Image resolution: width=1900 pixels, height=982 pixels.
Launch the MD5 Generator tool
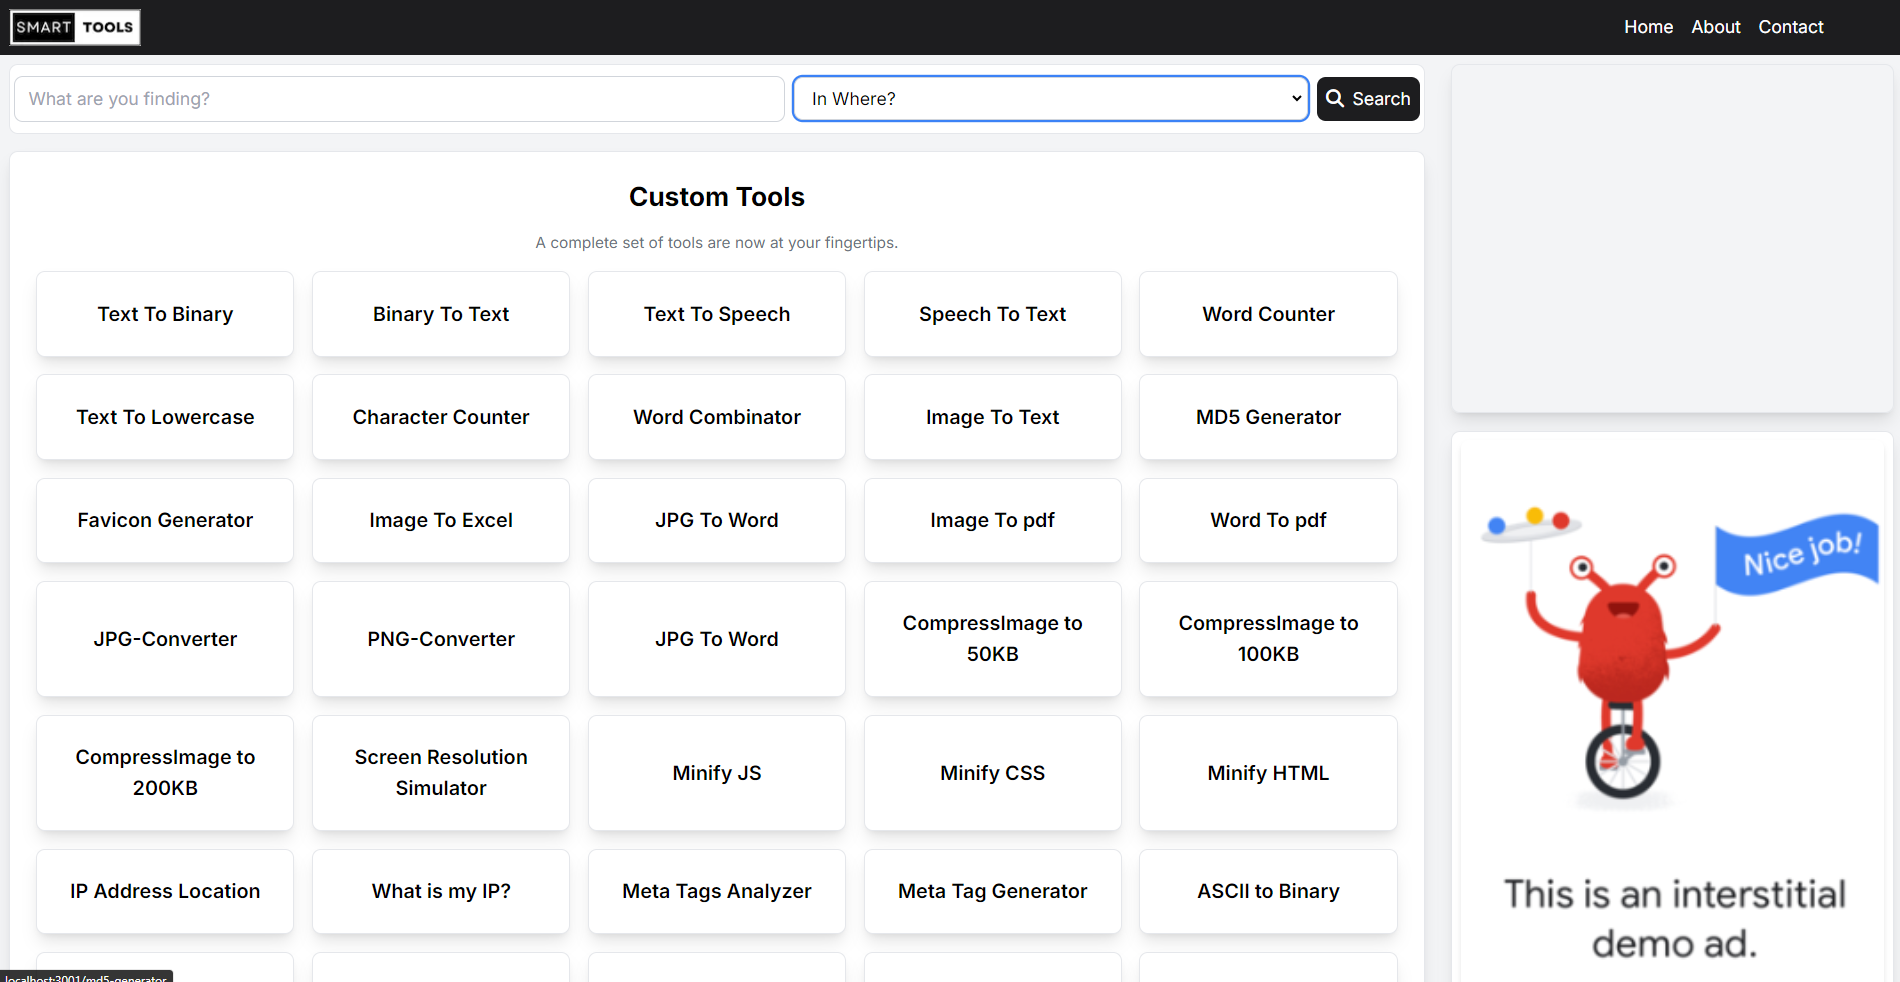click(x=1268, y=417)
